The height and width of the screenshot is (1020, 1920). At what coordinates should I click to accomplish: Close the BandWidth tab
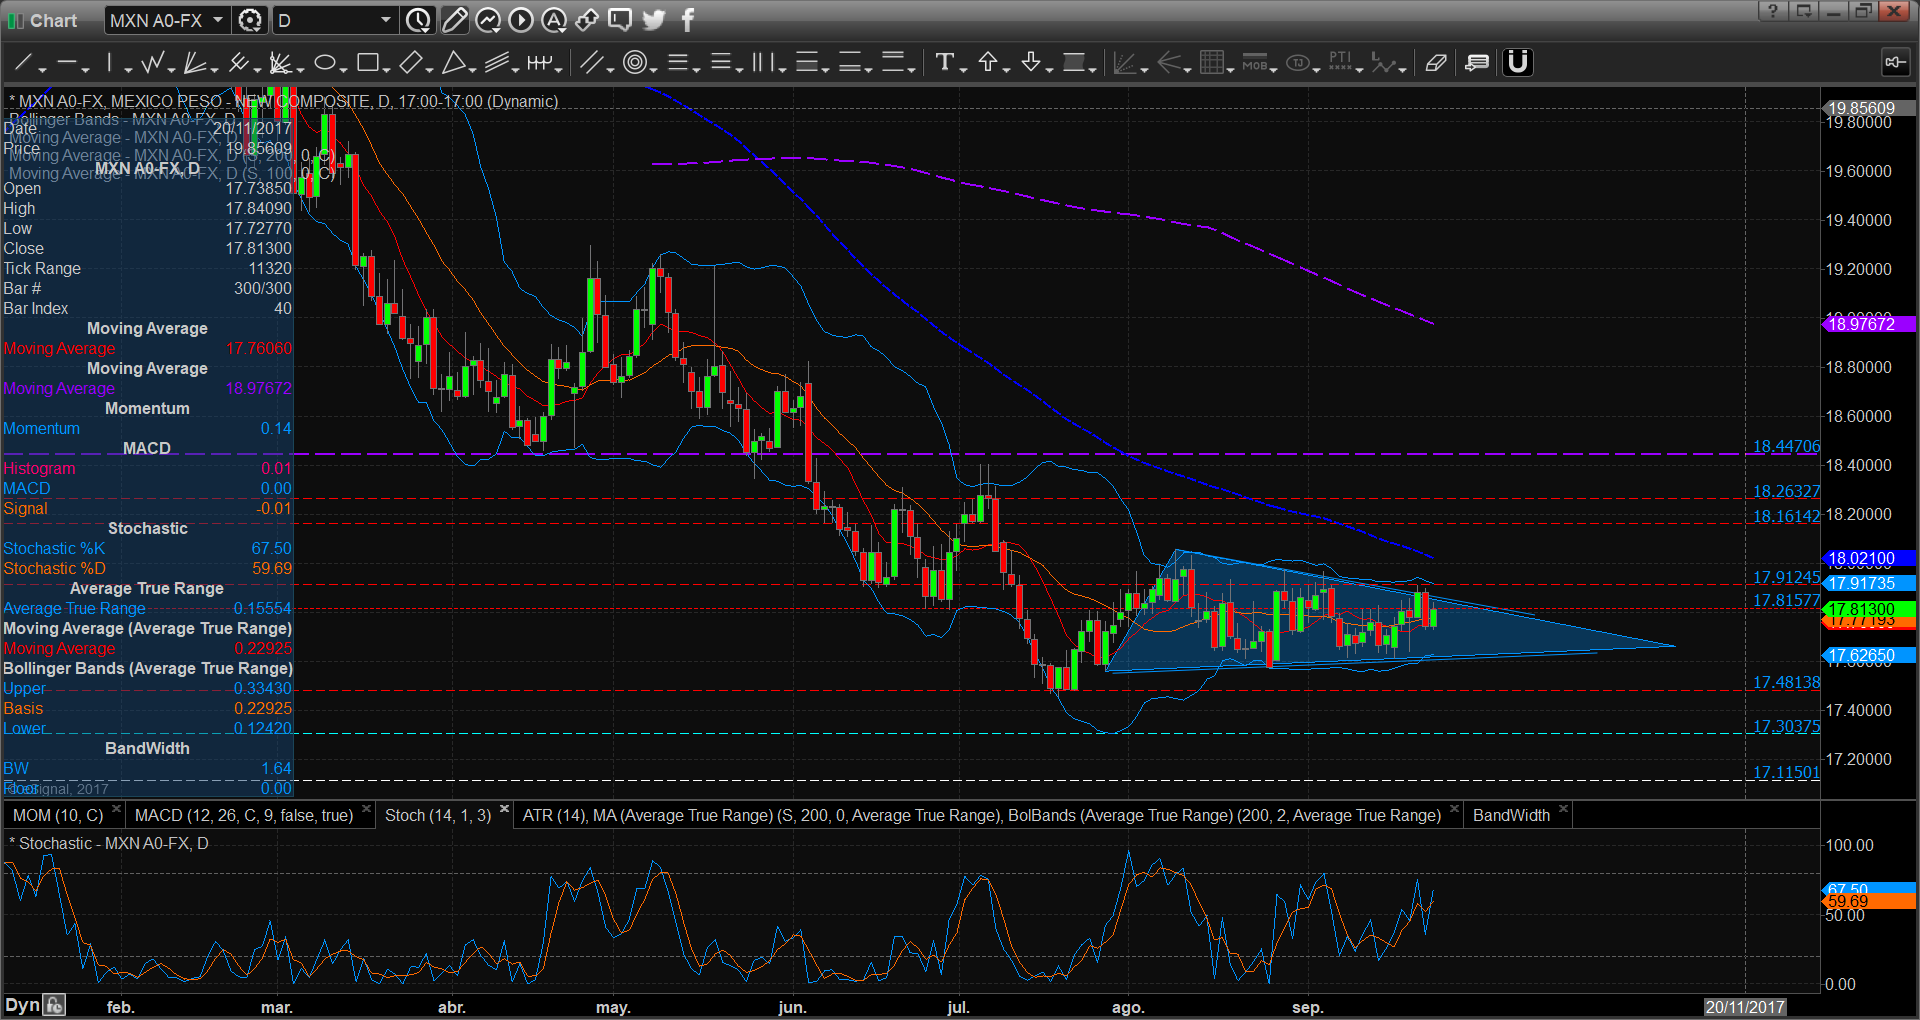point(1563,809)
